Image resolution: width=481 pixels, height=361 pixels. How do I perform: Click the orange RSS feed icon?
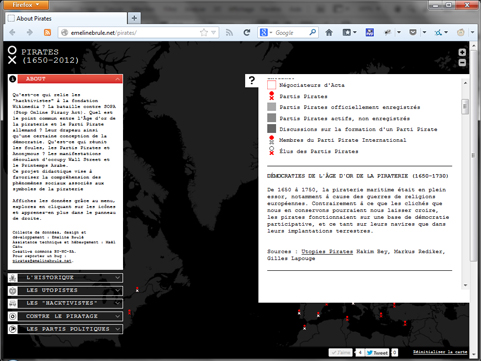pos(47,32)
